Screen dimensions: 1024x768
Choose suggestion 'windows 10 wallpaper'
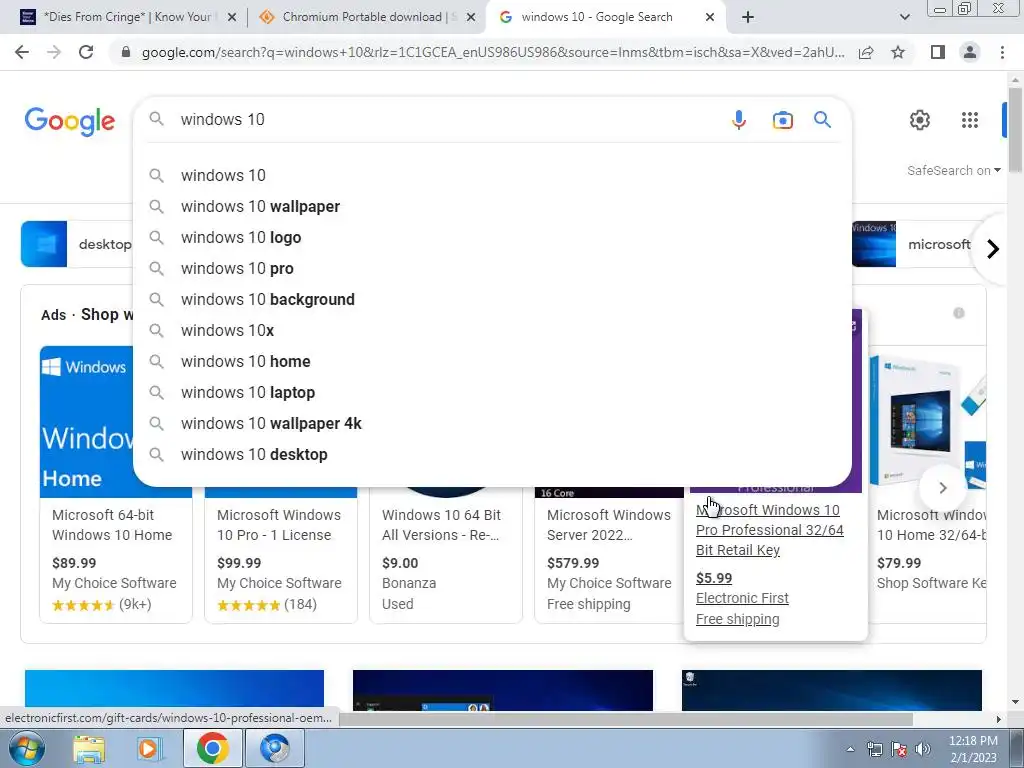pyautogui.click(x=492, y=206)
